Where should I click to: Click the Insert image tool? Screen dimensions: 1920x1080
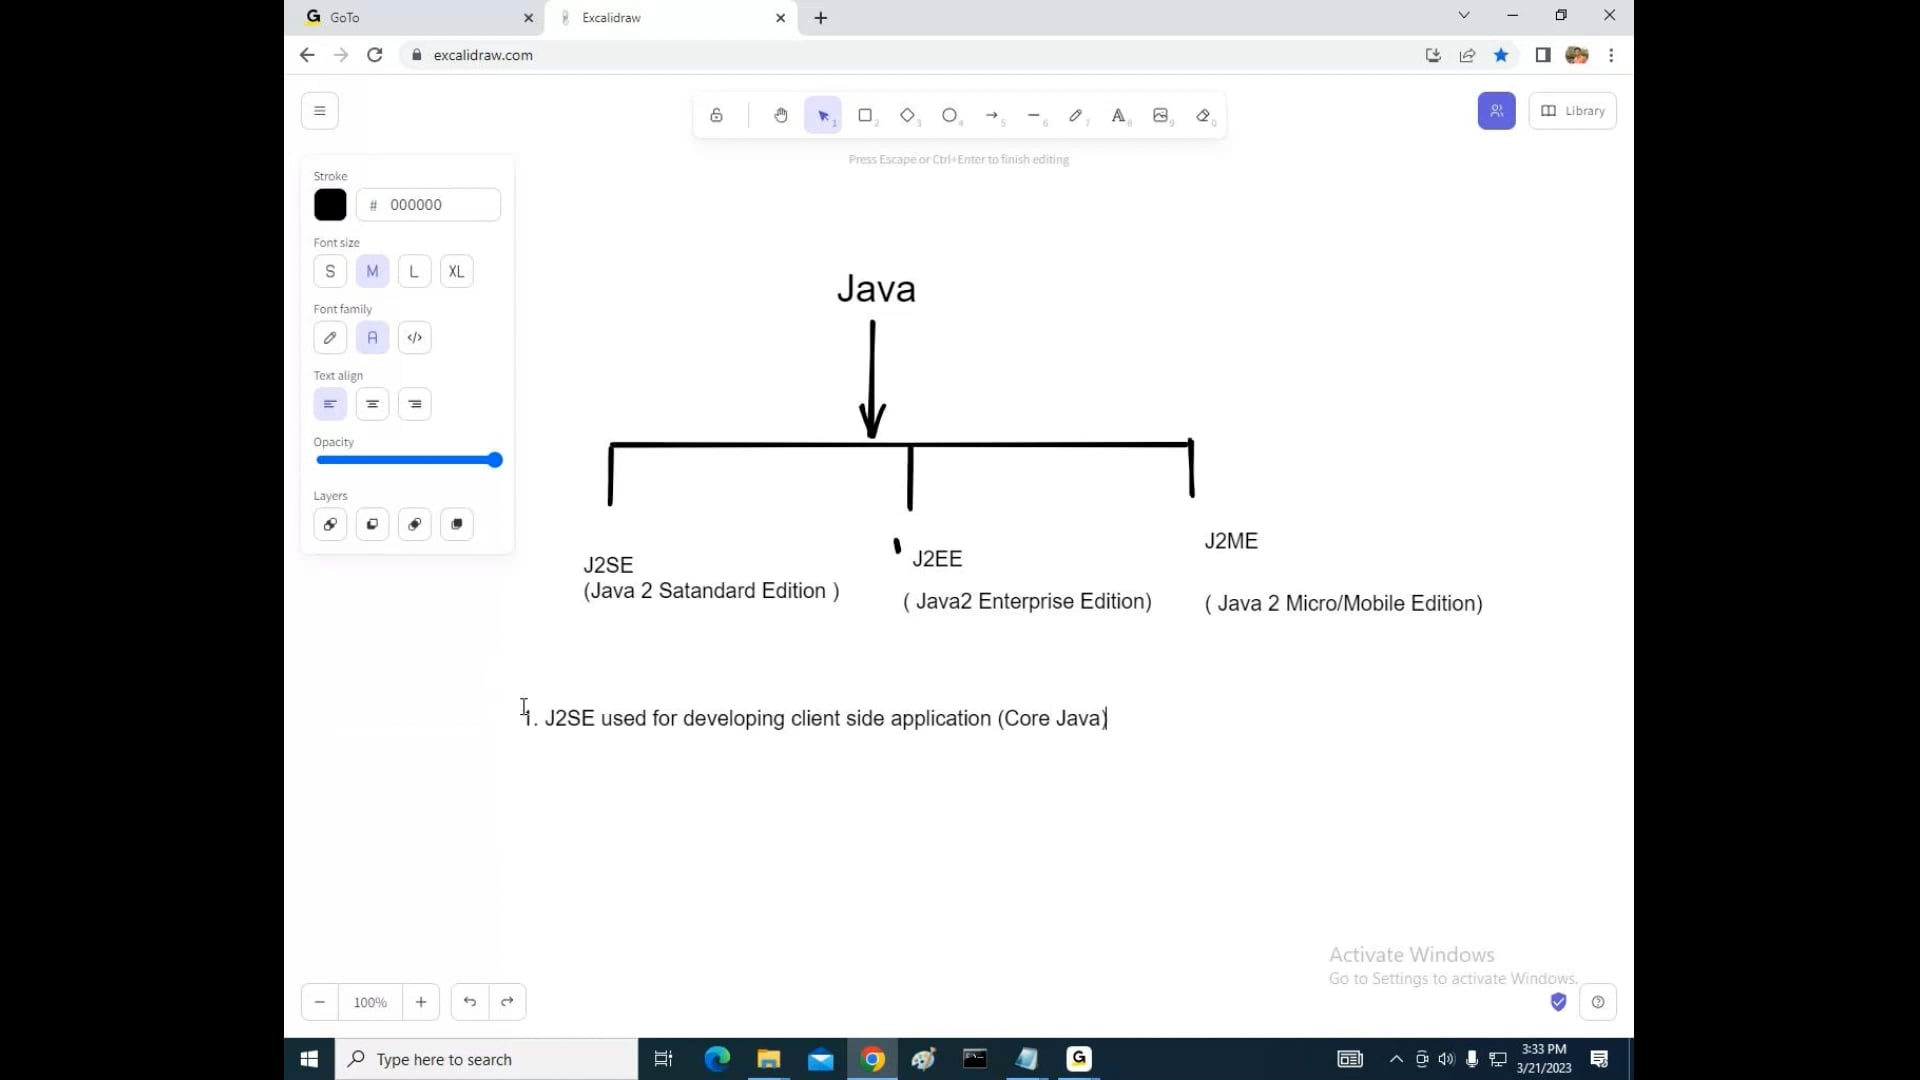pos(1161,115)
